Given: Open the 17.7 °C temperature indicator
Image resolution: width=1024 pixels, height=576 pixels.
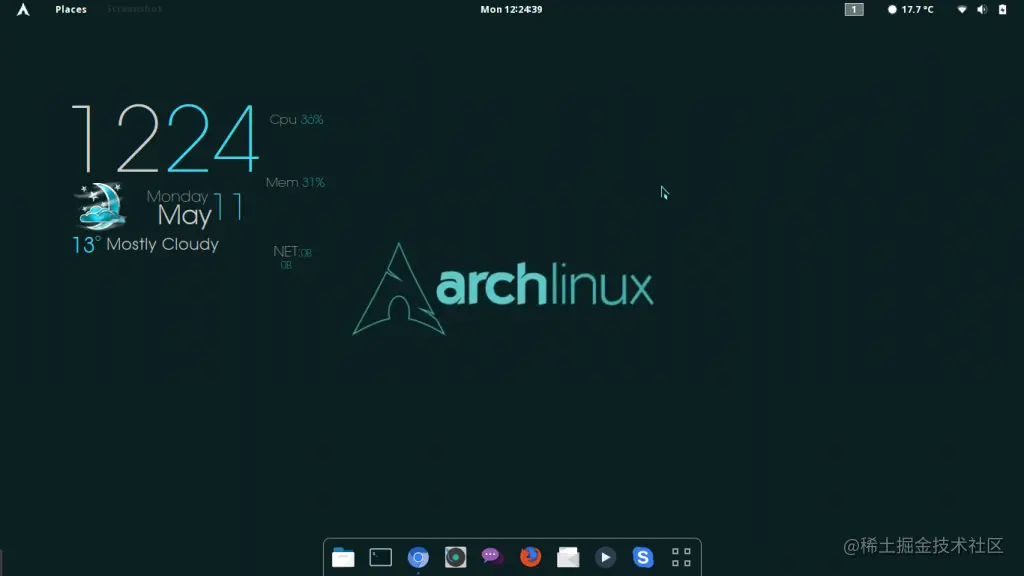Looking at the screenshot, I should (x=910, y=9).
